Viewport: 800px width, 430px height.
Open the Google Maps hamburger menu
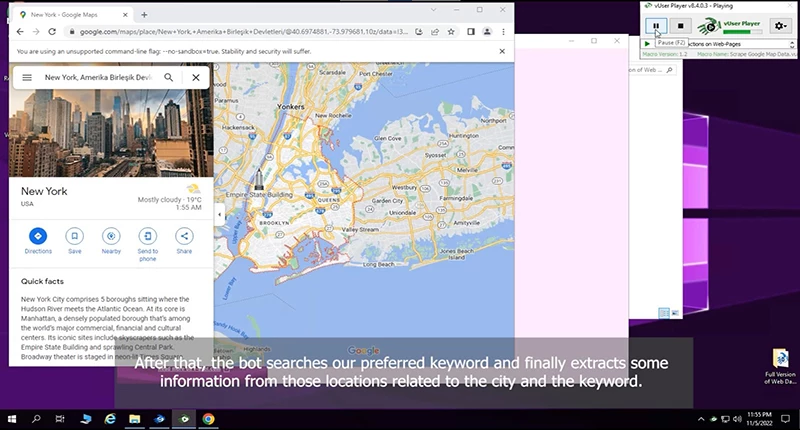tap(27, 78)
